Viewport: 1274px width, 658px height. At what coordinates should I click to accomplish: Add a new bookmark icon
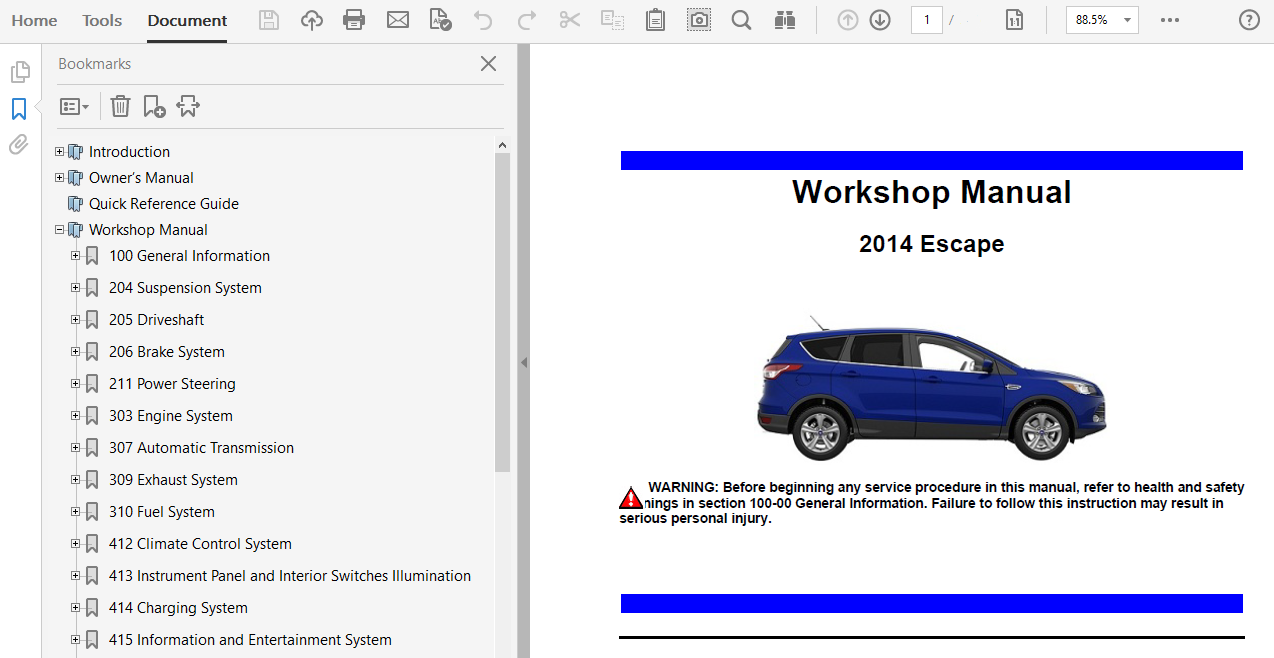pos(154,106)
